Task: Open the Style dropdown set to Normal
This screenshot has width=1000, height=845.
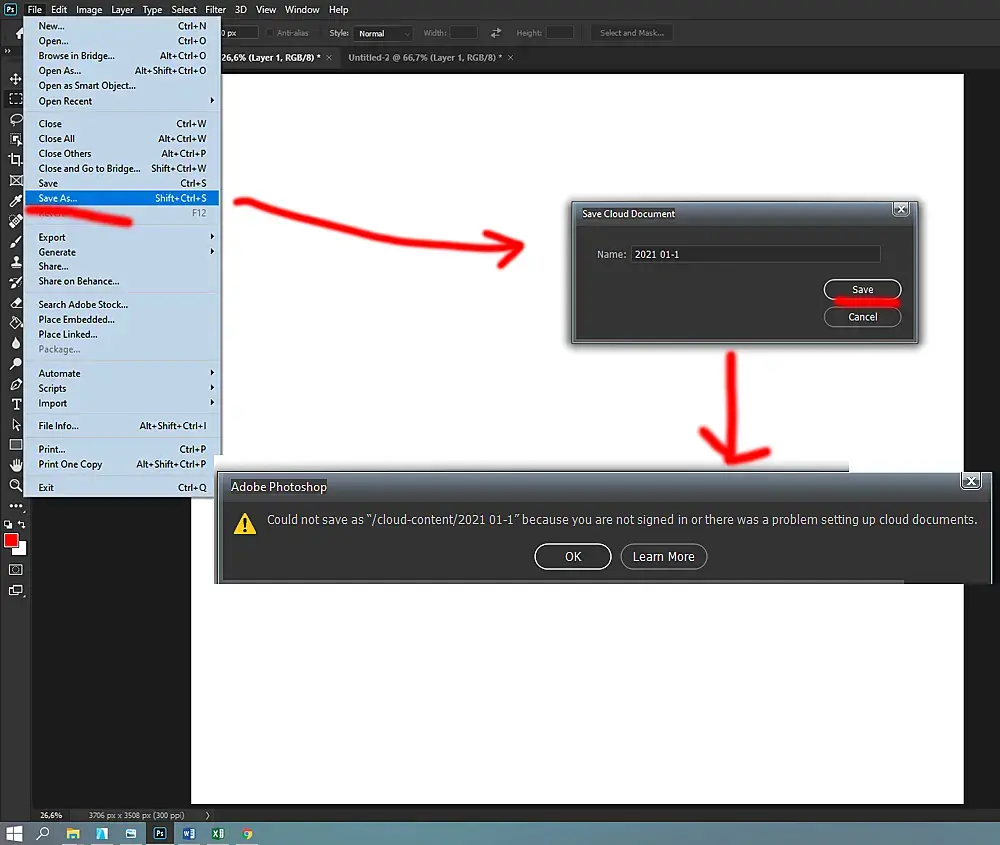Action: (x=383, y=33)
